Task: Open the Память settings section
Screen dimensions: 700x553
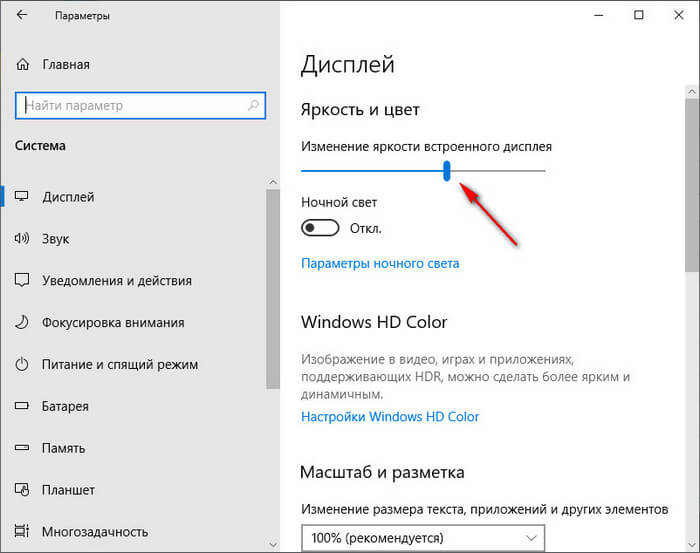Action: (x=65, y=448)
